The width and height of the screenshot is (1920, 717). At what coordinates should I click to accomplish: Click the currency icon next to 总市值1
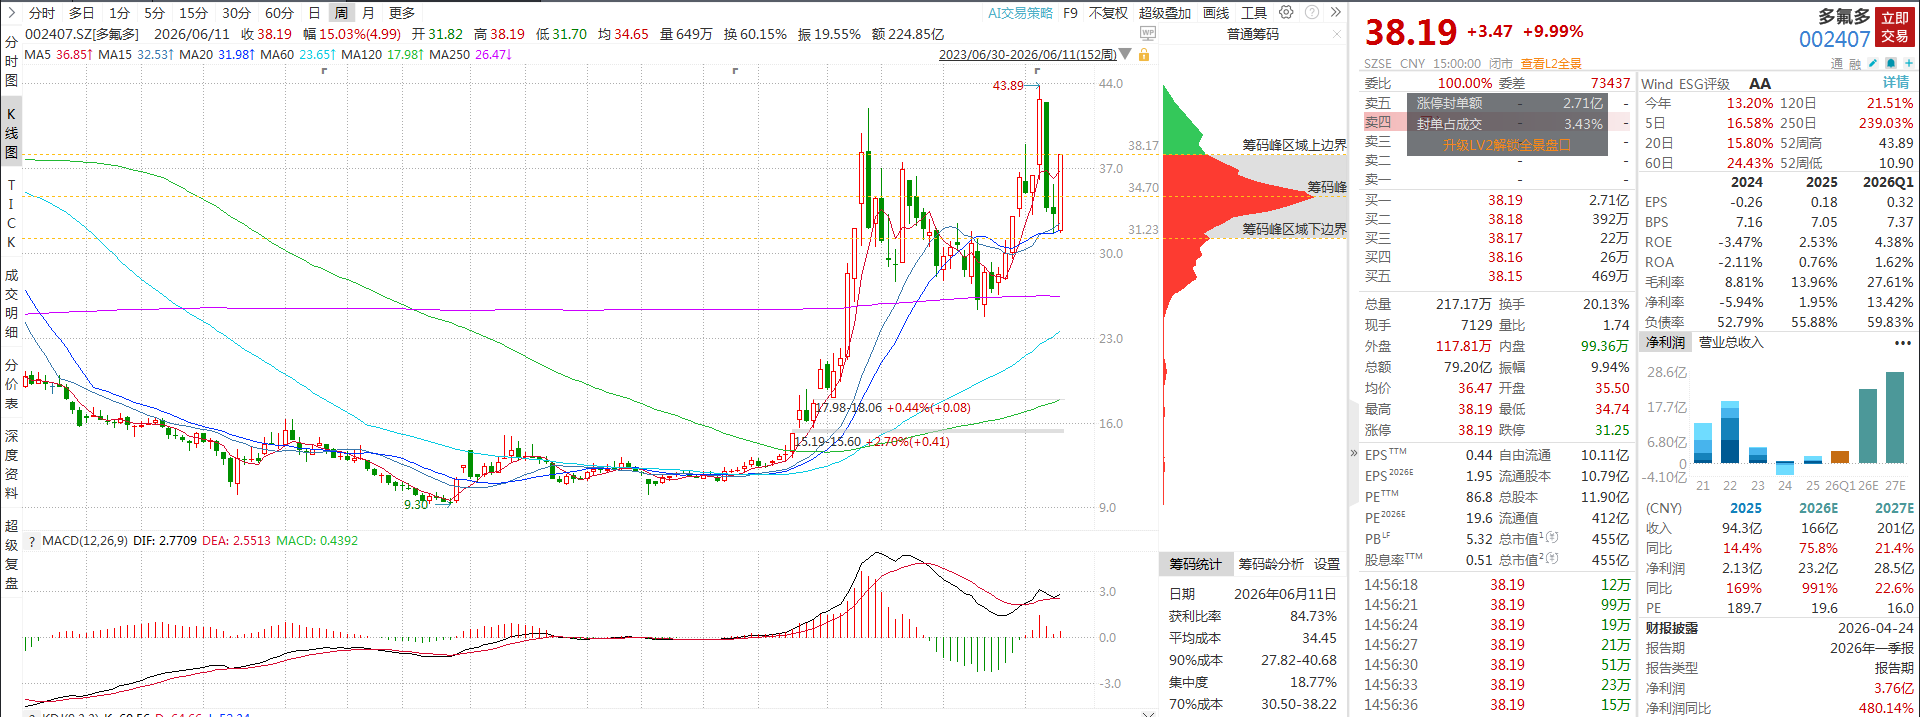(x=1552, y=538)
